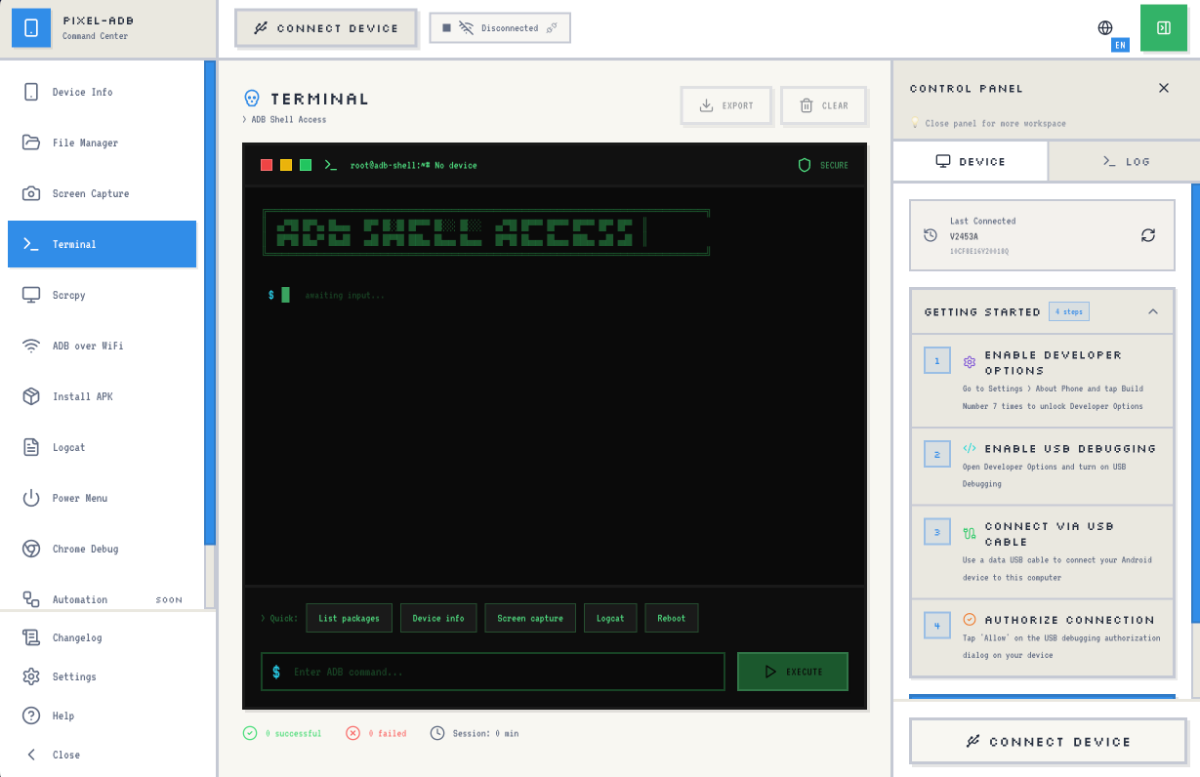Refresh the last connected device V2453A
The height and width of the screenshot is (777, 1200).
1148,235
